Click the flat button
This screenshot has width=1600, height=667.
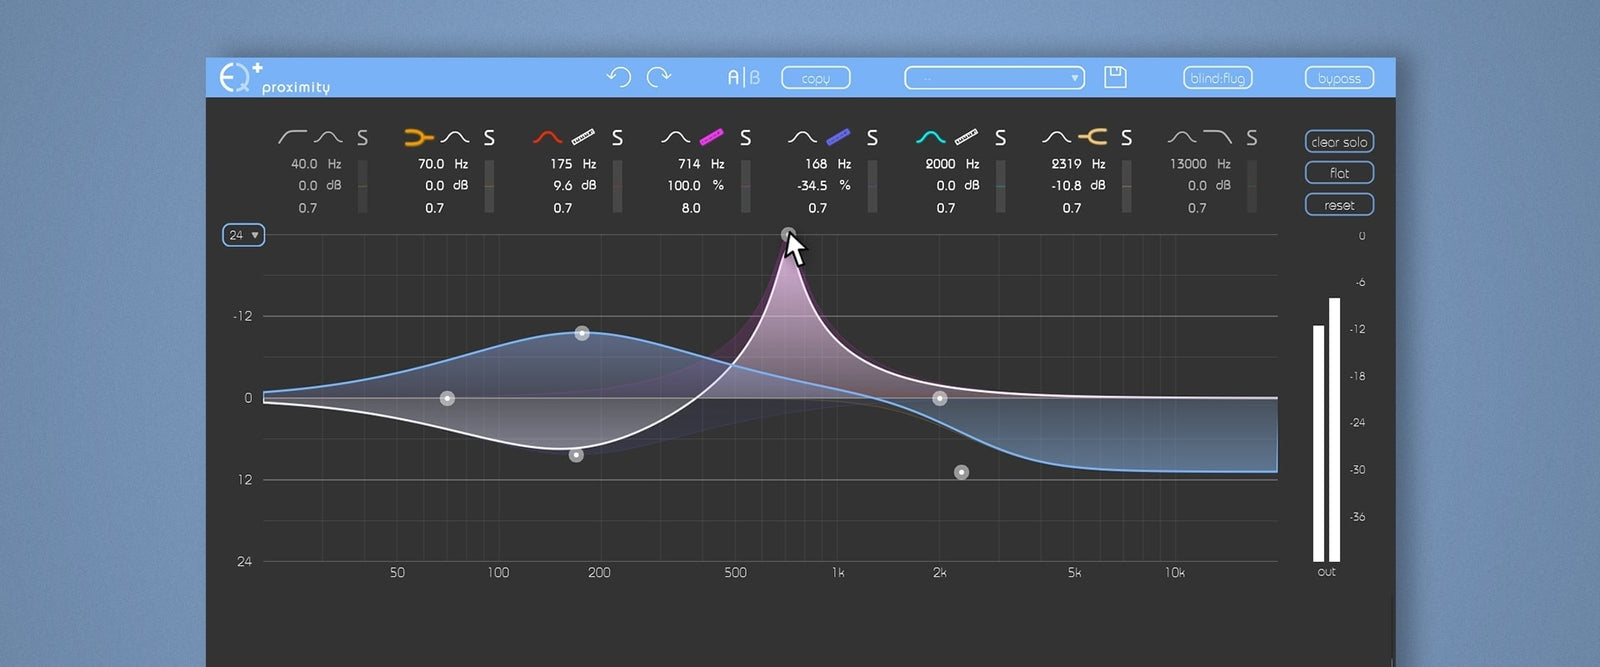[1339, 173]
